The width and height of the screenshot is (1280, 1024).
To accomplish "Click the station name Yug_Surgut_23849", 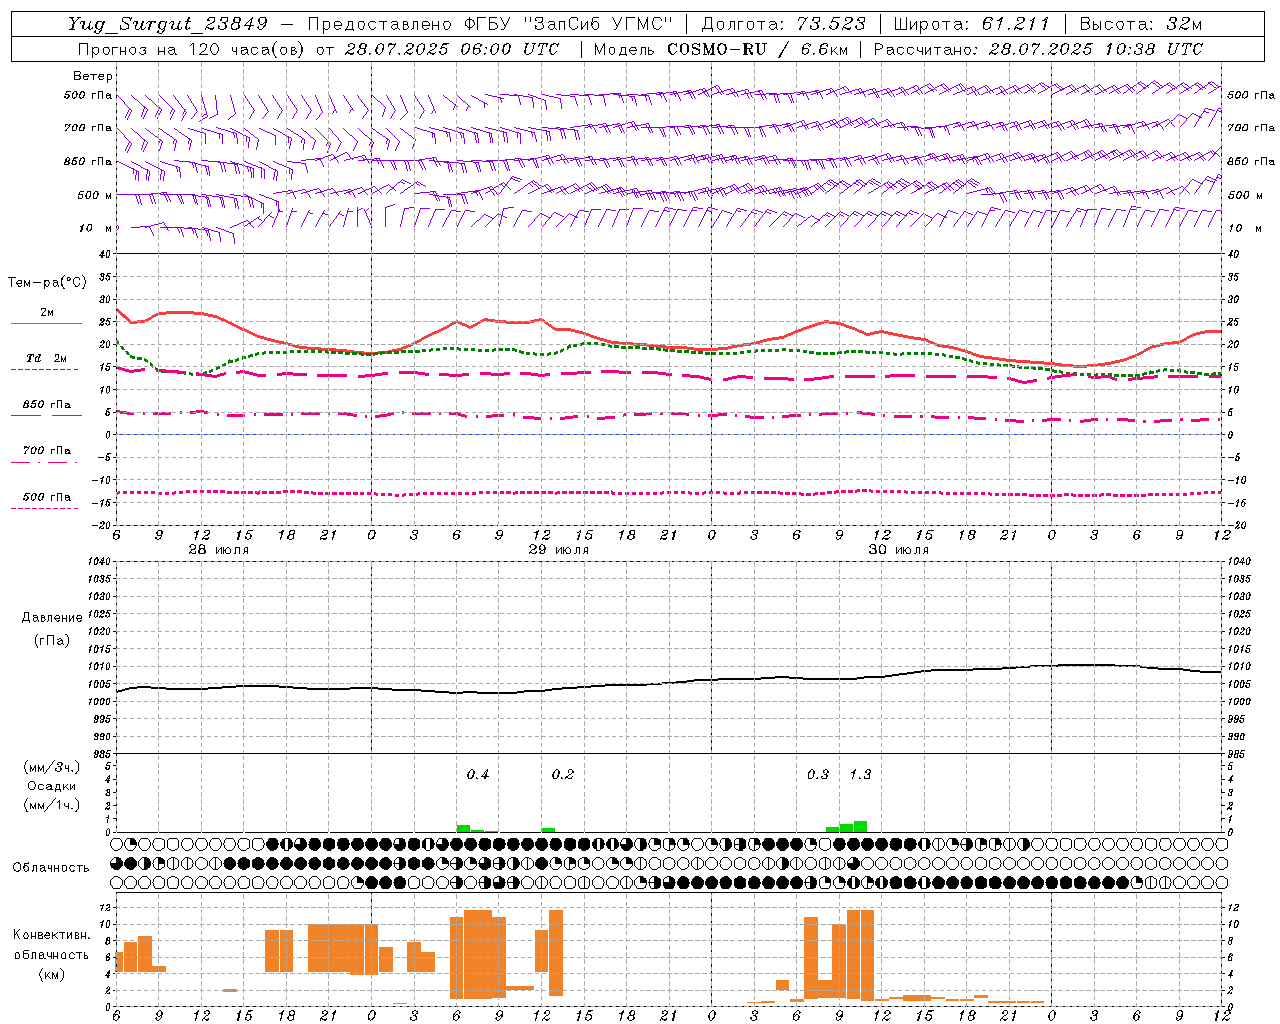I will pyautogui.click(x=168, y=24).
